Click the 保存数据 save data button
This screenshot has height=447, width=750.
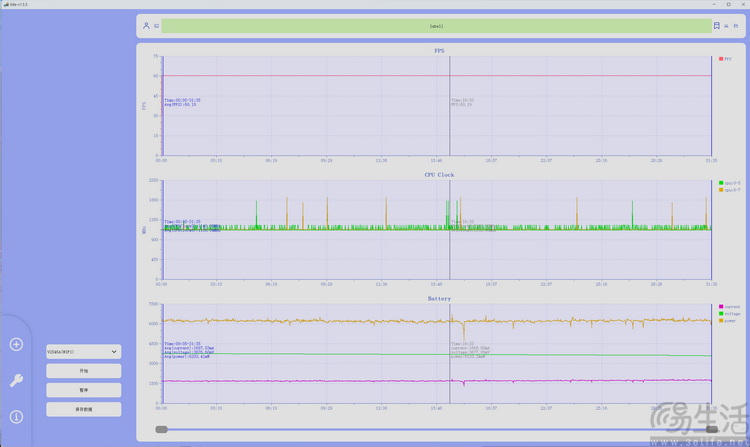[84, 409]
